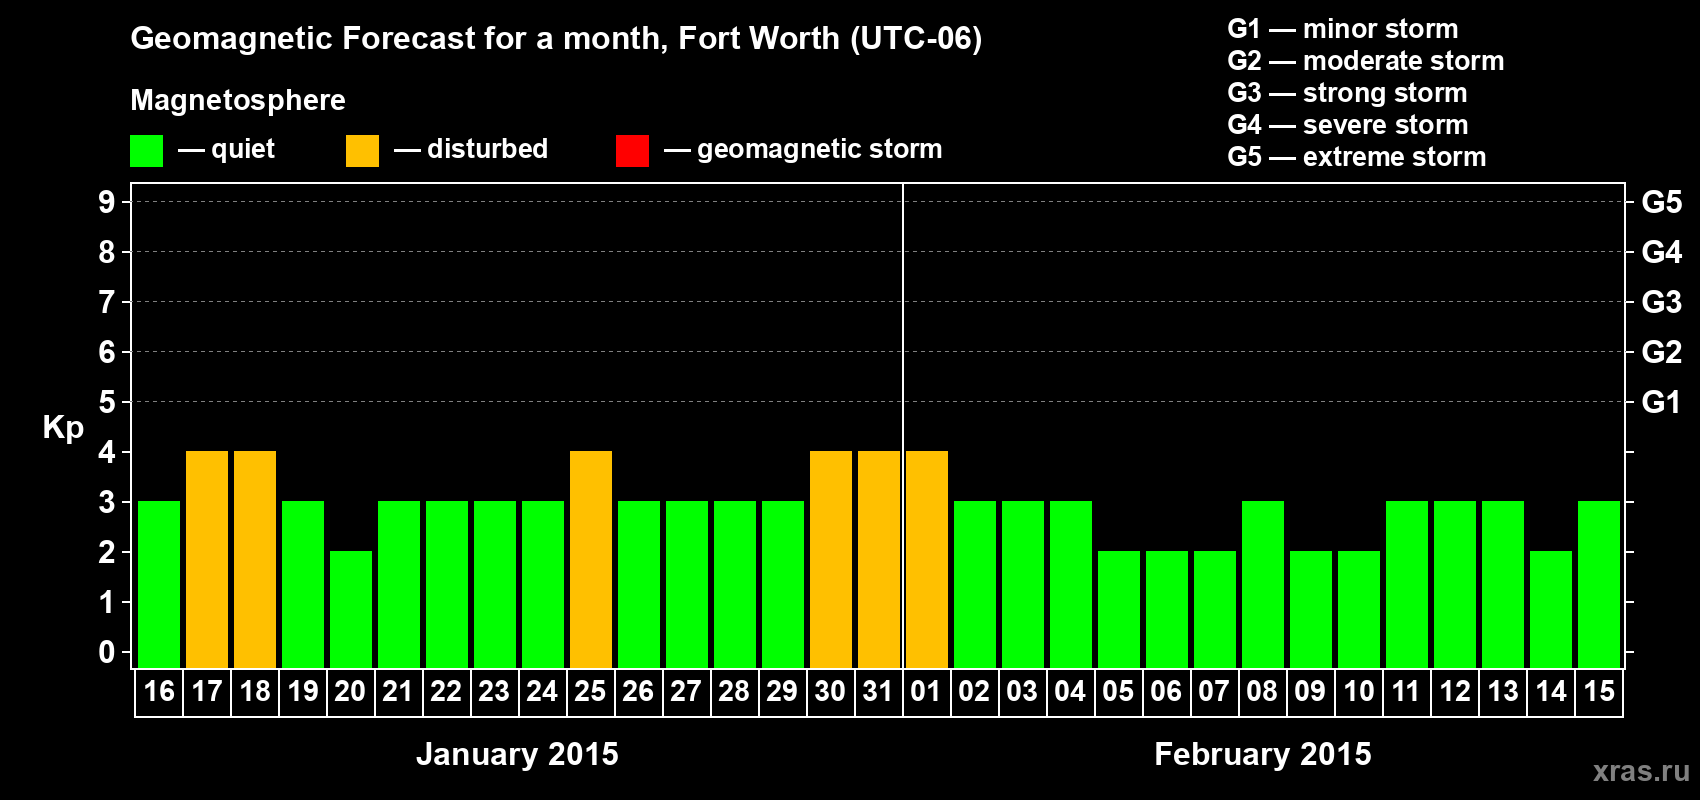Click the green quiet legend swatch
Screen dimensions: 1700x800
click(x=146, y=151)
